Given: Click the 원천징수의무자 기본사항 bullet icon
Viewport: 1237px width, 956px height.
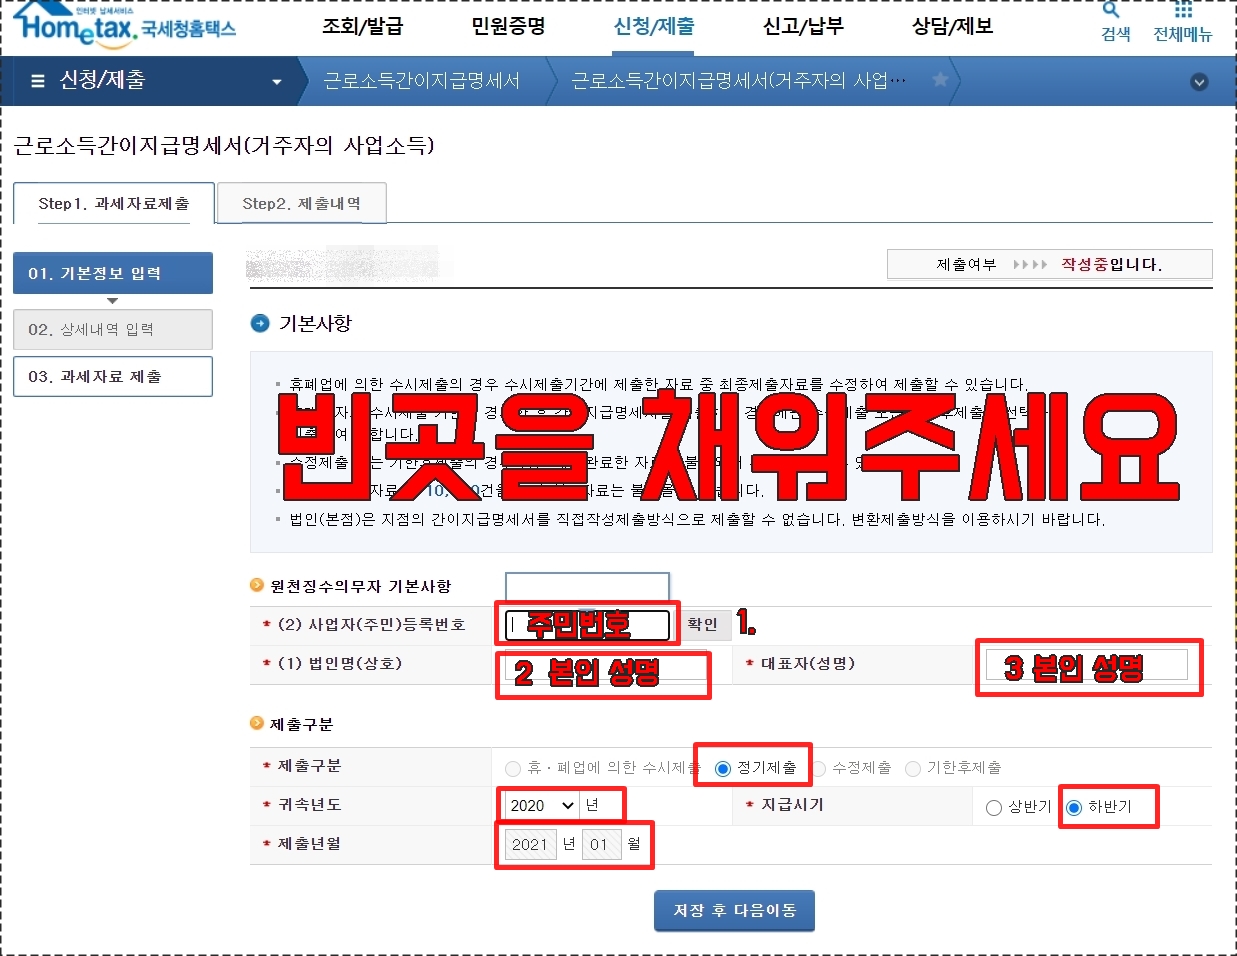Looking at the screenshot, I should [257, 585].
